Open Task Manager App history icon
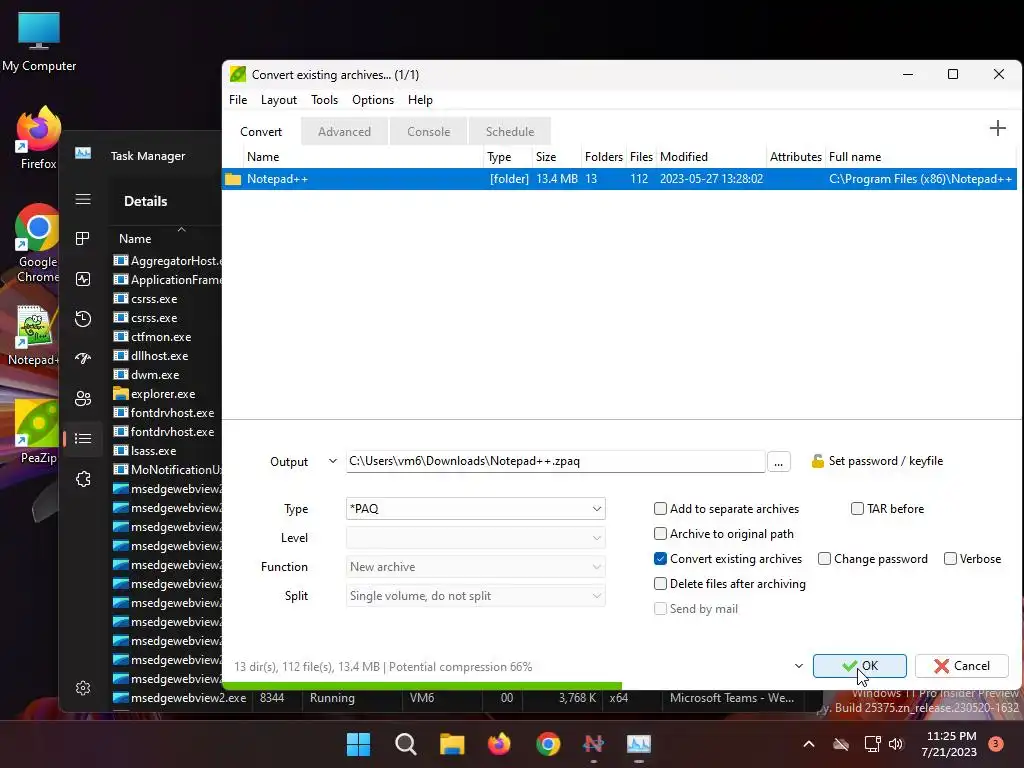 coord(83,319)
